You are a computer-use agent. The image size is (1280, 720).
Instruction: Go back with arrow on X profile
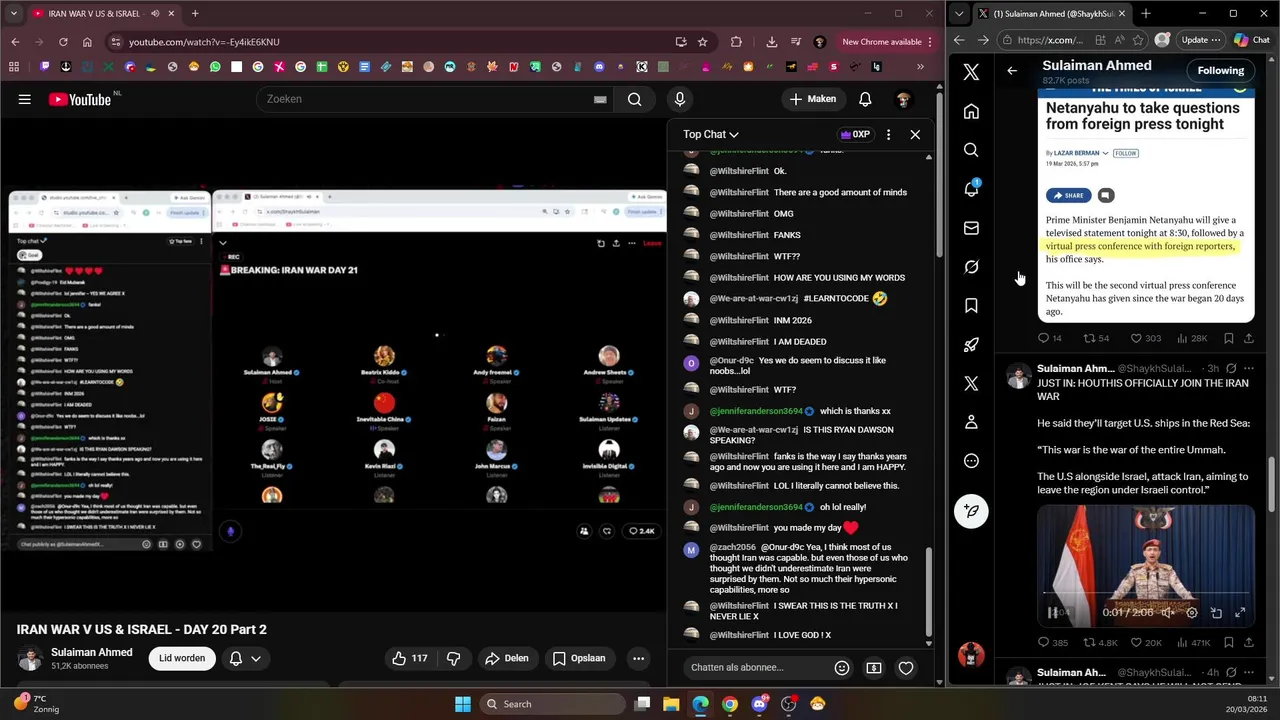coord(1012,71)
